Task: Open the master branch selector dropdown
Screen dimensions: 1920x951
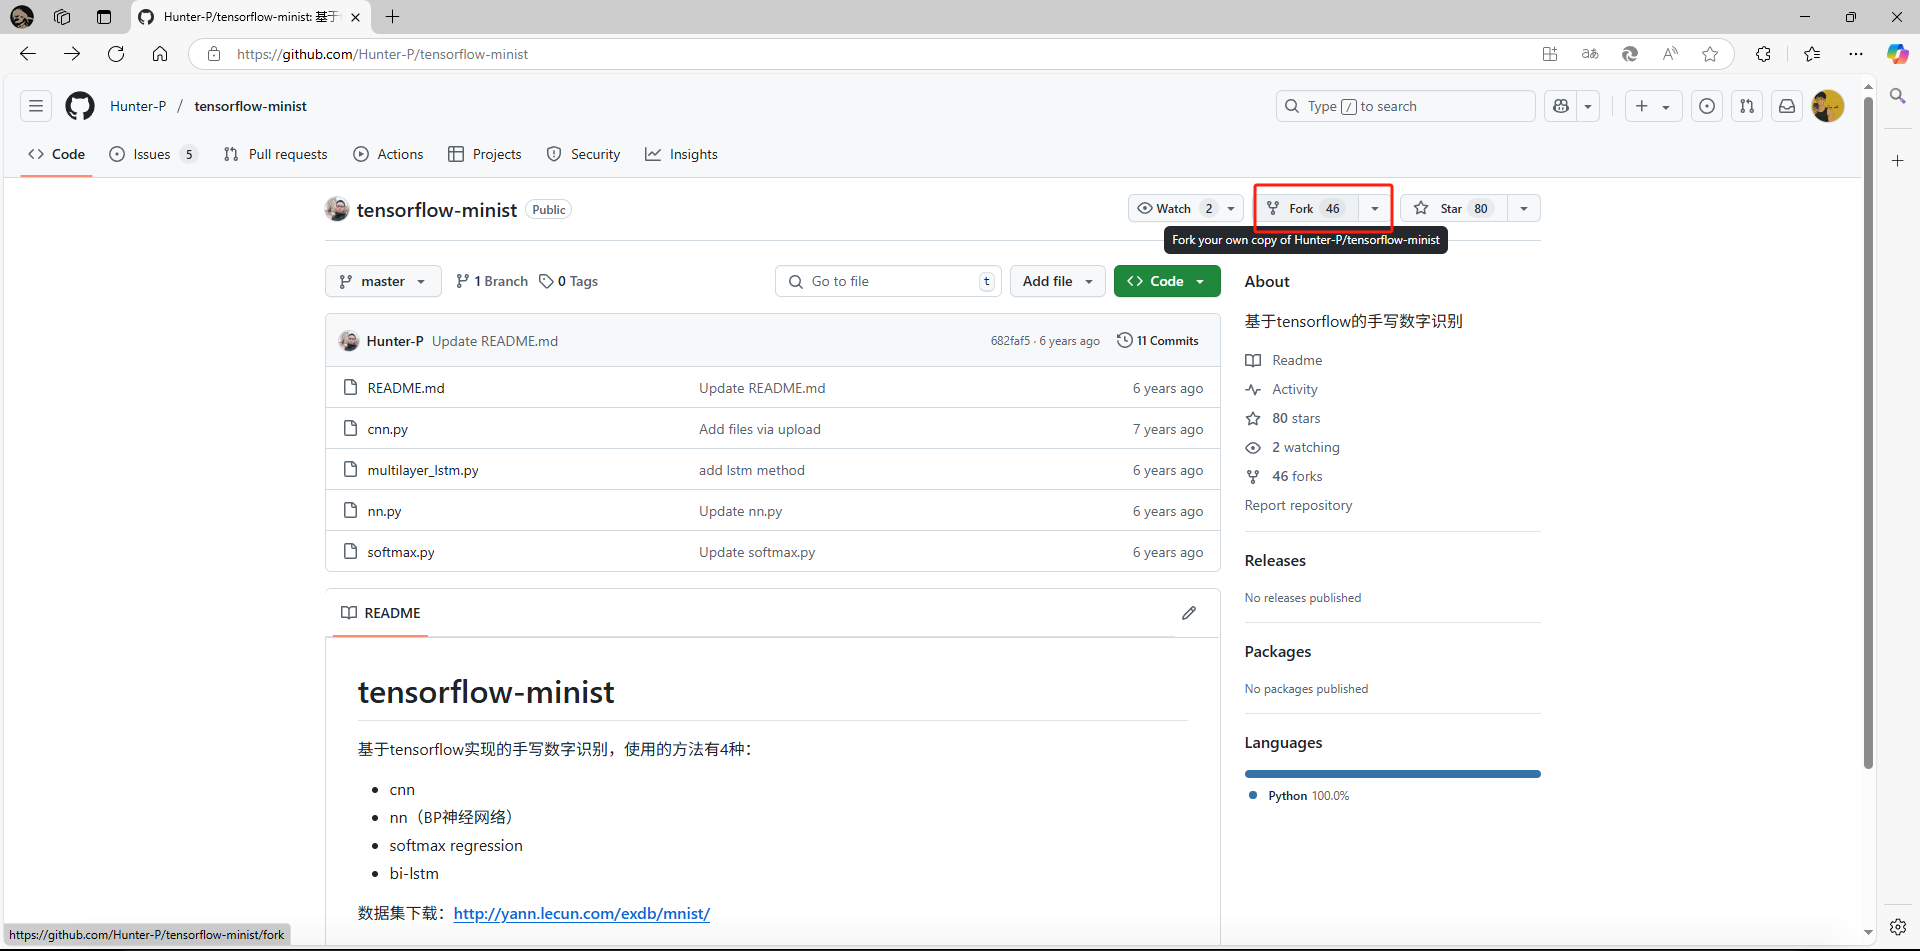Action: click(x=383, y=281)
